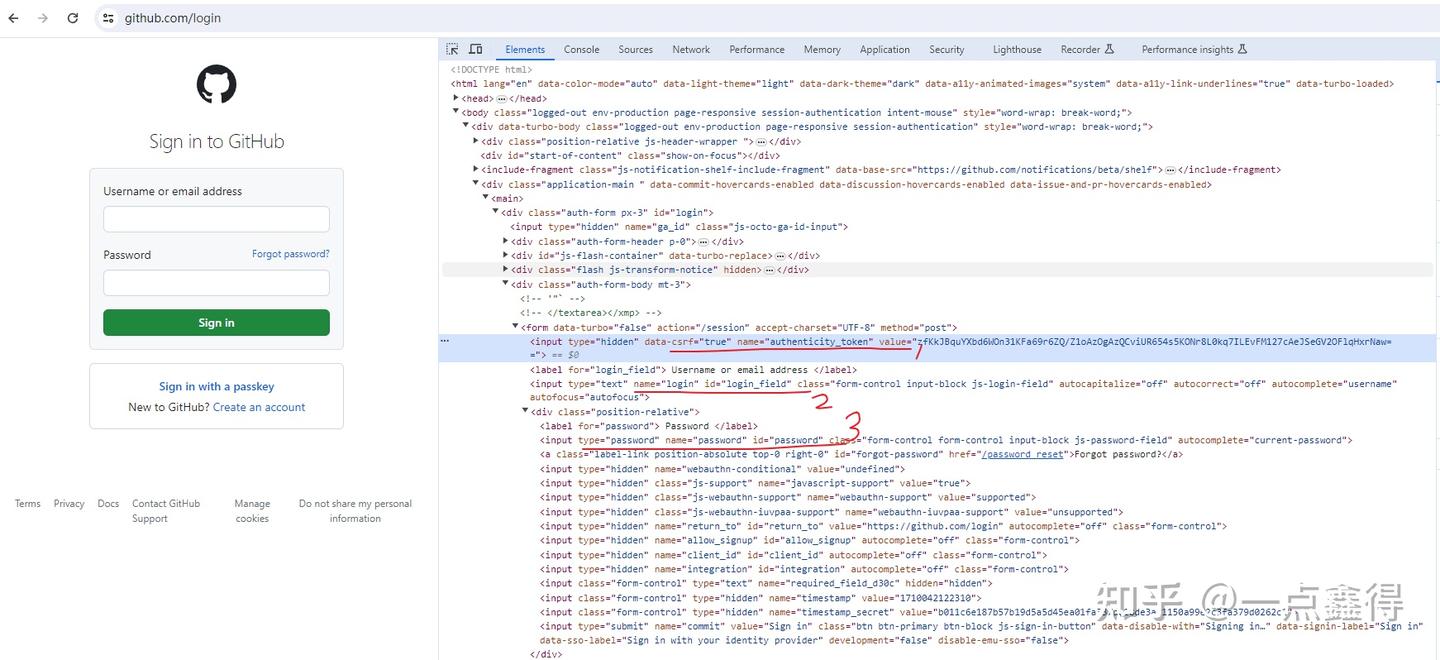Expand the include-fragment element node
Screen dimensions: 1440x660
[x=474, y=169]
